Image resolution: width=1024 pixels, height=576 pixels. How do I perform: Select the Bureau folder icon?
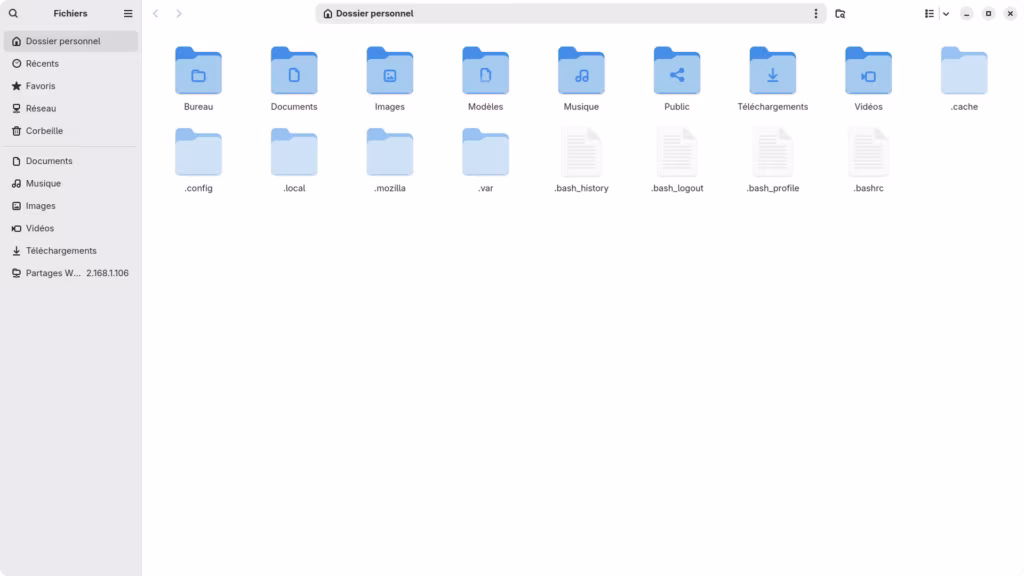click(199, 71)
